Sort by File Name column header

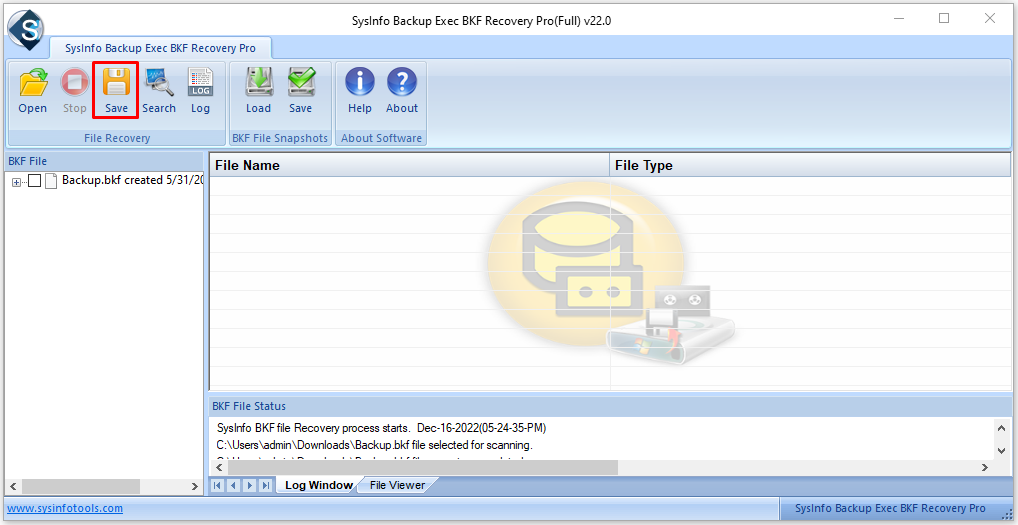coord(410,165)
